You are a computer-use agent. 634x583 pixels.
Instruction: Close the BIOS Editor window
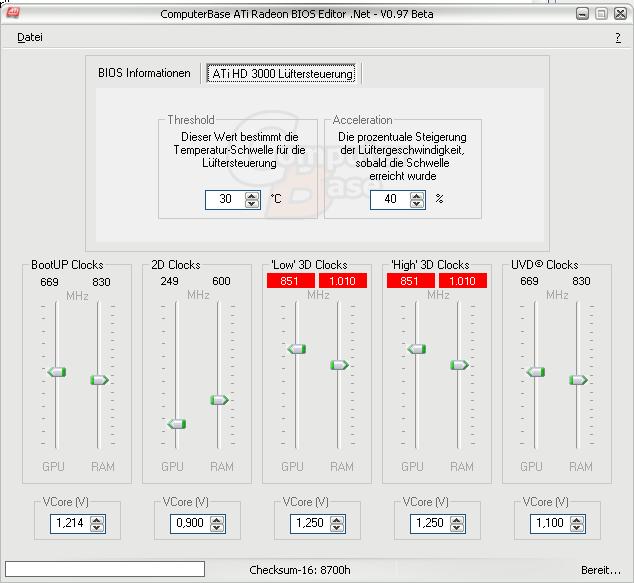(620, 14)
